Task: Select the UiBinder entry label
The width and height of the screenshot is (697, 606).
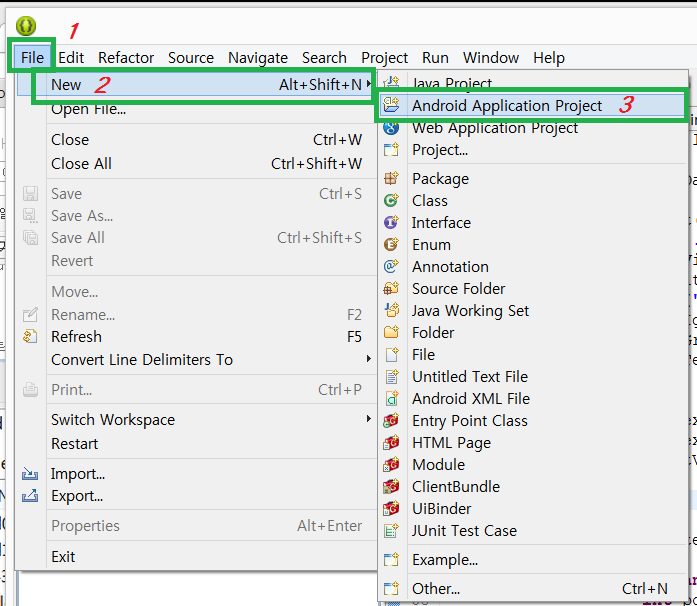Action: [x=441, y=509]
